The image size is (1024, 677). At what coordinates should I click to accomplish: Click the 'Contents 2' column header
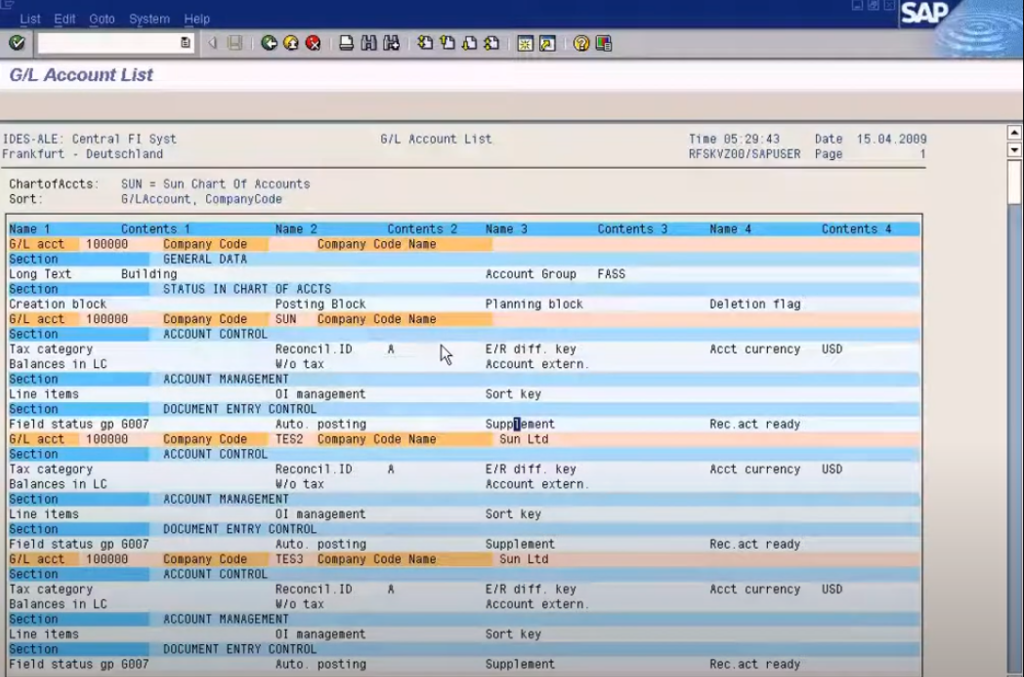coord(422,229)
